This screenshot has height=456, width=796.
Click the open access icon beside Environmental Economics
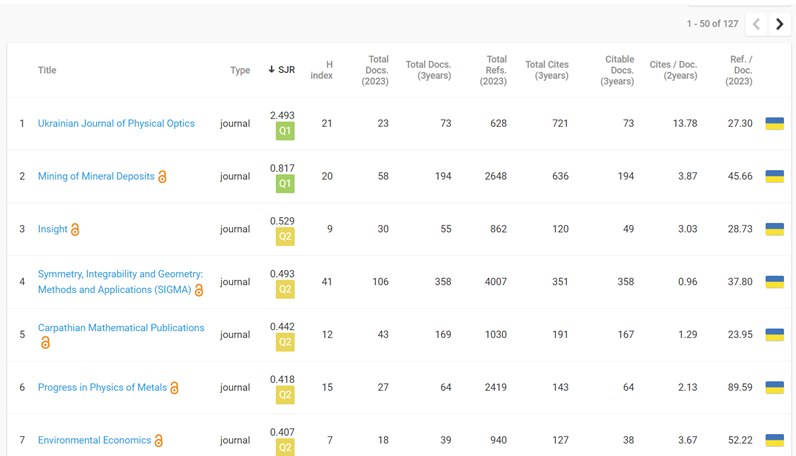(158, 441)
